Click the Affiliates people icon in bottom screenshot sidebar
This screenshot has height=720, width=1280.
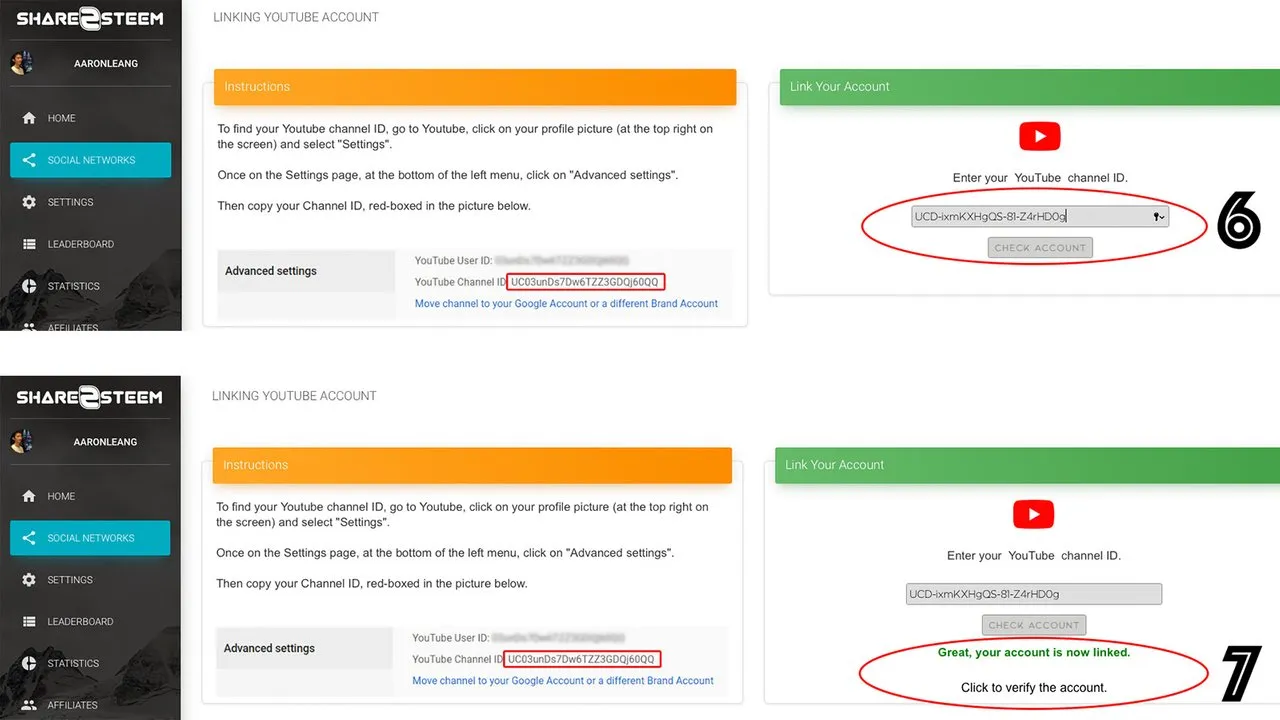point(29,705)
